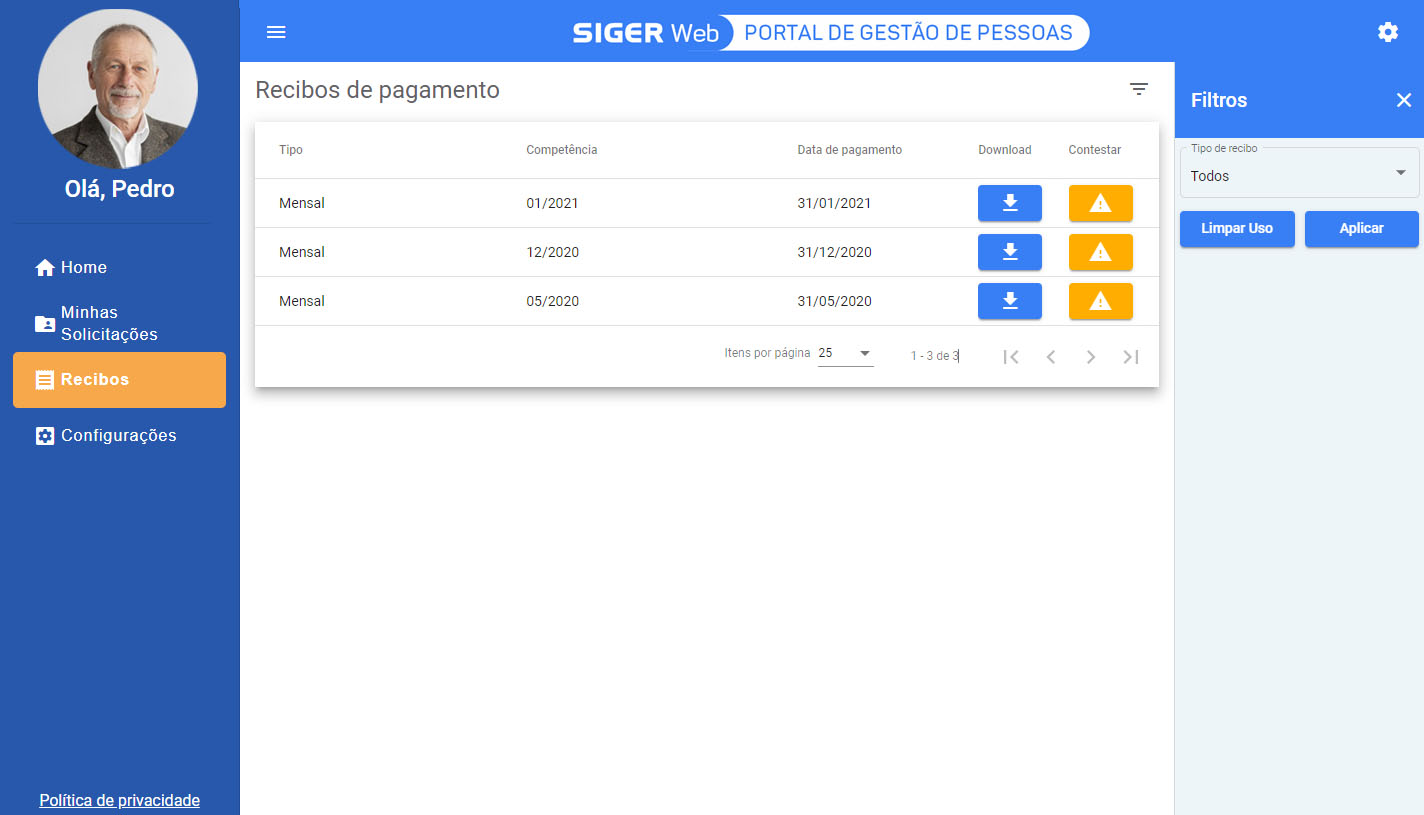Download the 01/2021 receipt
The height and width of the screenshot is (815, 1424).
tap(1010, 203)
